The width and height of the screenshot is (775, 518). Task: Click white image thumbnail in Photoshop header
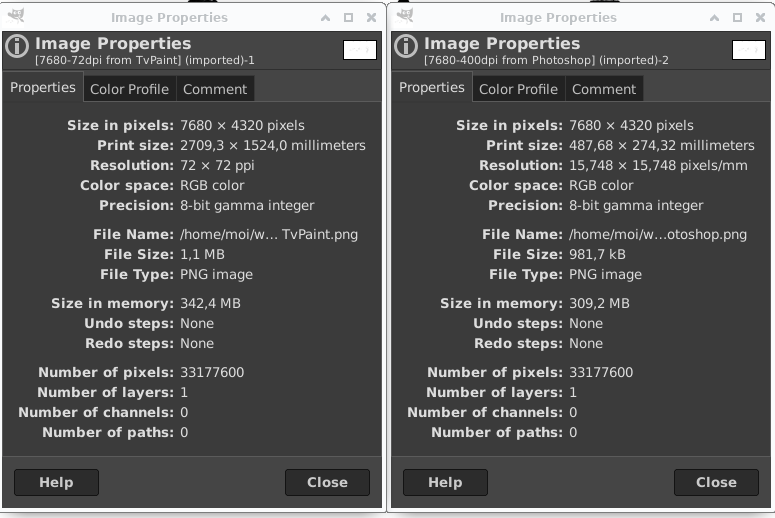click(749, 50)
